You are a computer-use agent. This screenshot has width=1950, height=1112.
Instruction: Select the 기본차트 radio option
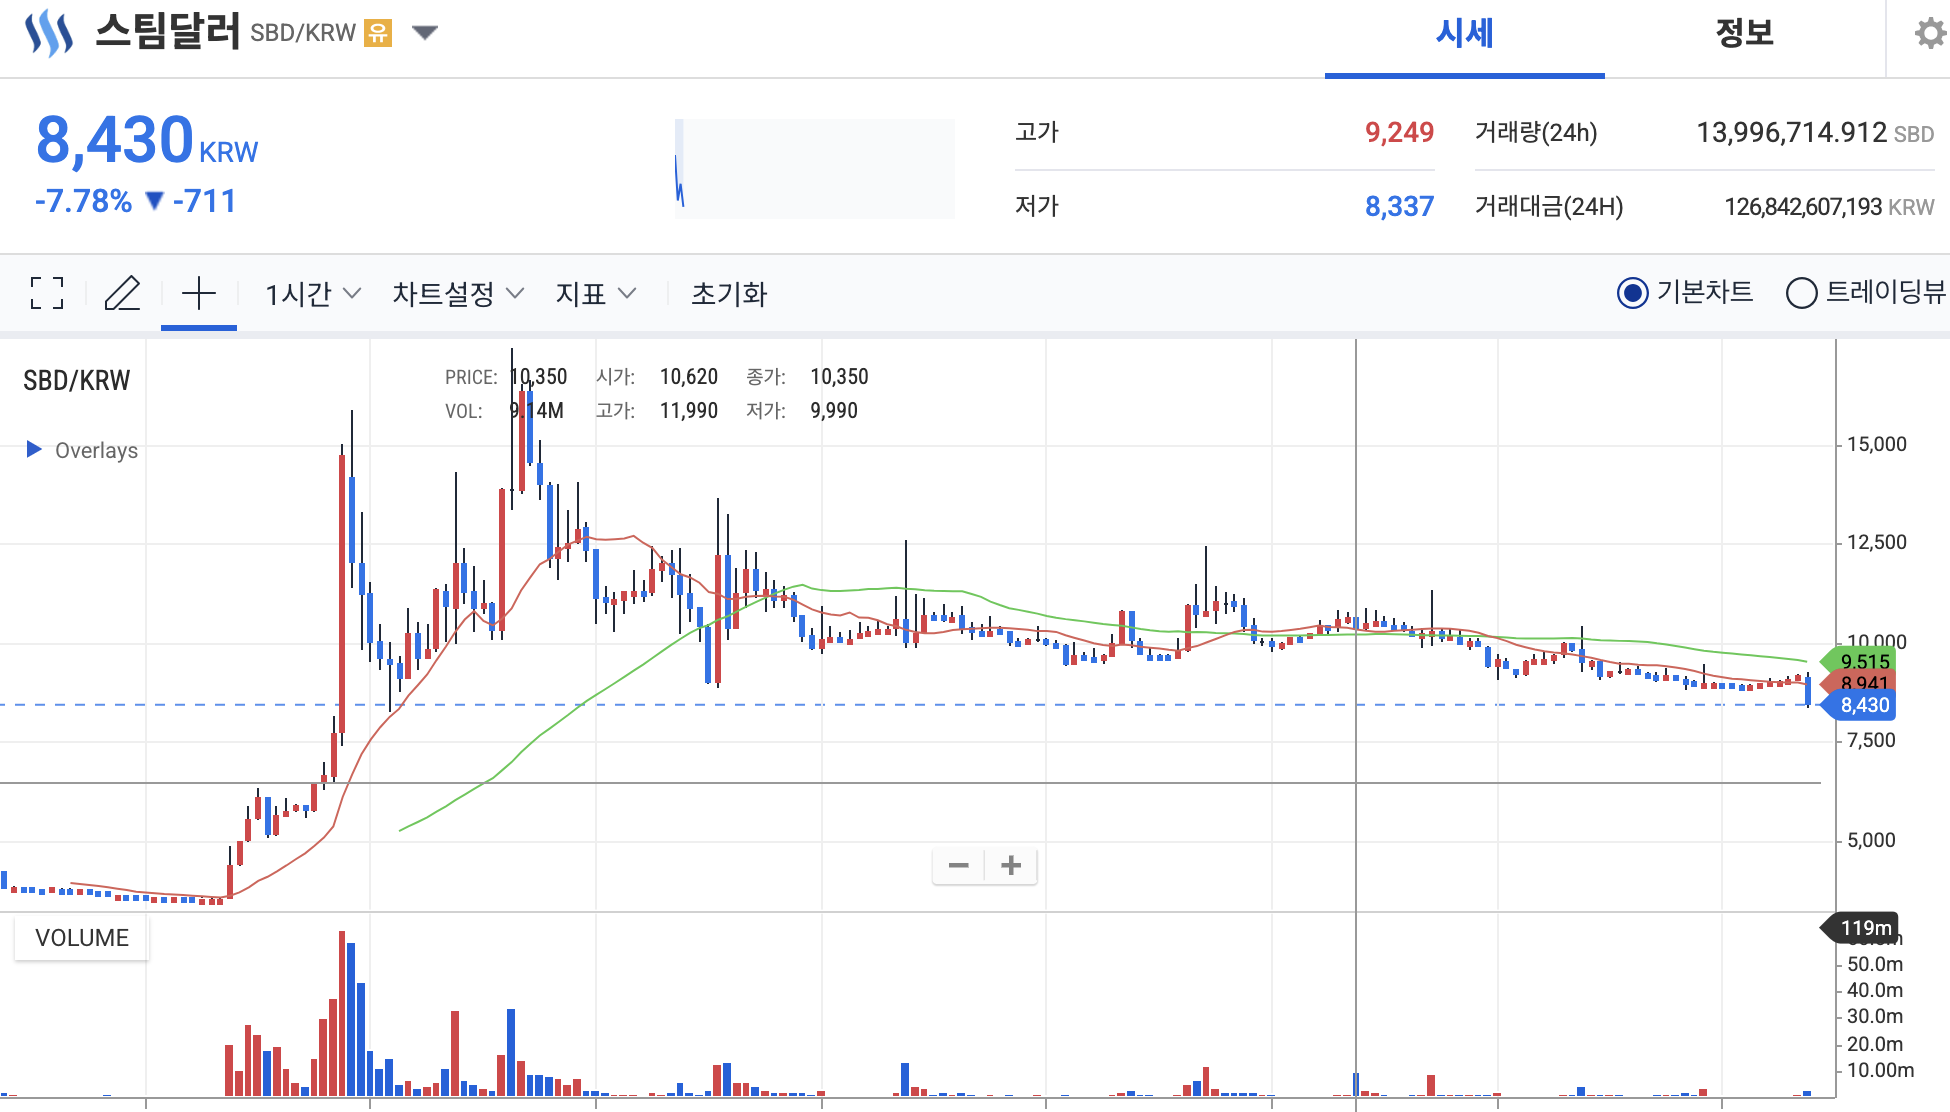click(1632, 293)
